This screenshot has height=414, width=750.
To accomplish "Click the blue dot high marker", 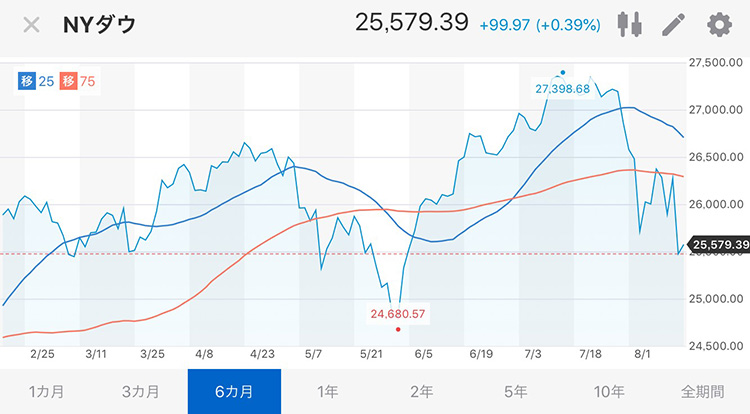I will point(562,73).
